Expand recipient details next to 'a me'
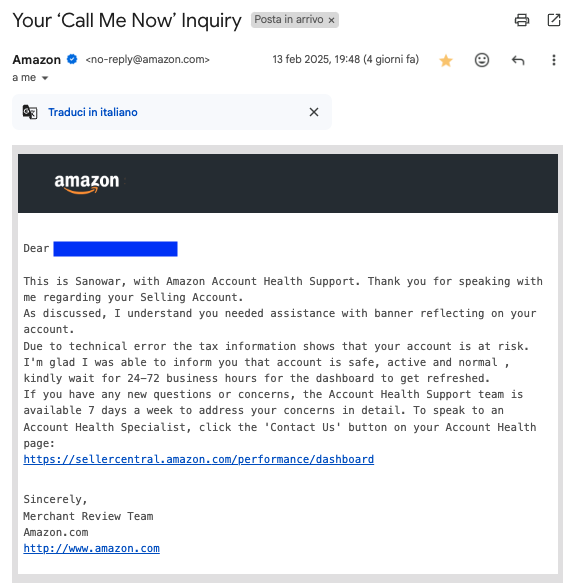Screen dimensions: 574x586 [x=45, y=78]
